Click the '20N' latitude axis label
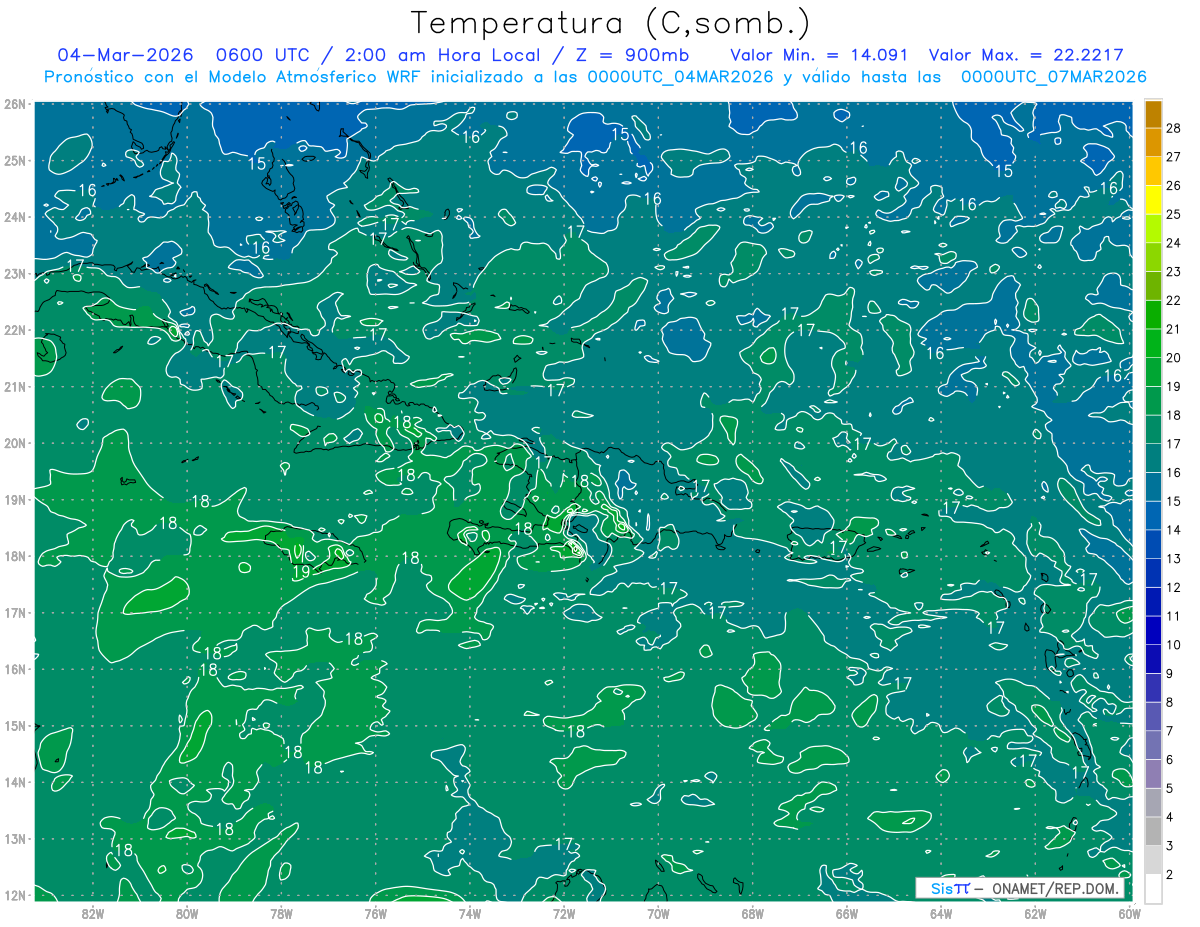 pos(14,443)
